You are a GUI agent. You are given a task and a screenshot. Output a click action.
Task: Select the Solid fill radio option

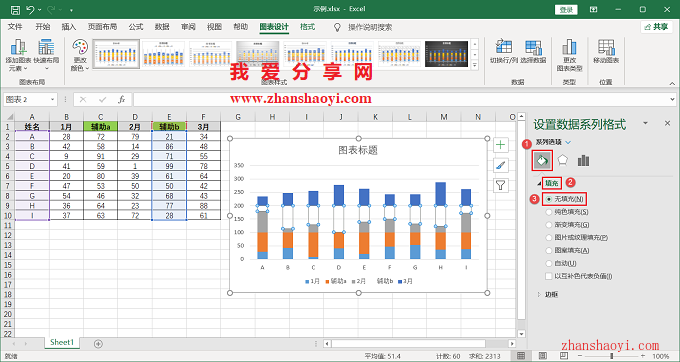point(549,212)
